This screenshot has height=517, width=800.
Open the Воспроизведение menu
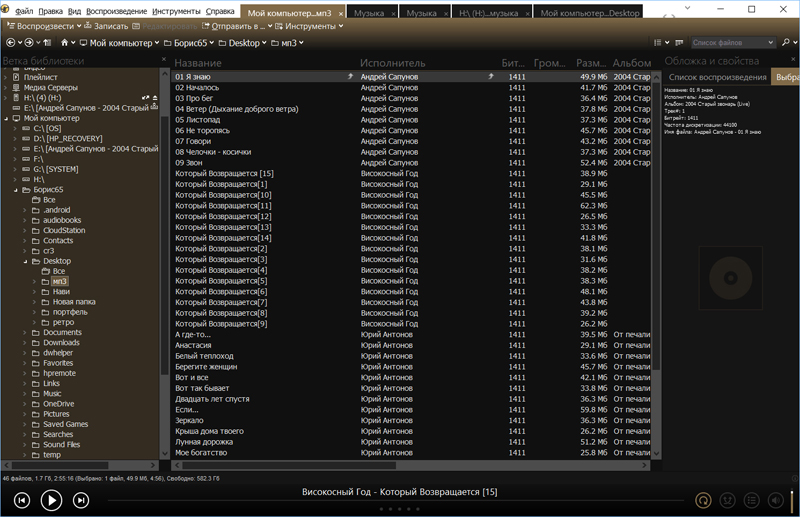coord(116,11)
